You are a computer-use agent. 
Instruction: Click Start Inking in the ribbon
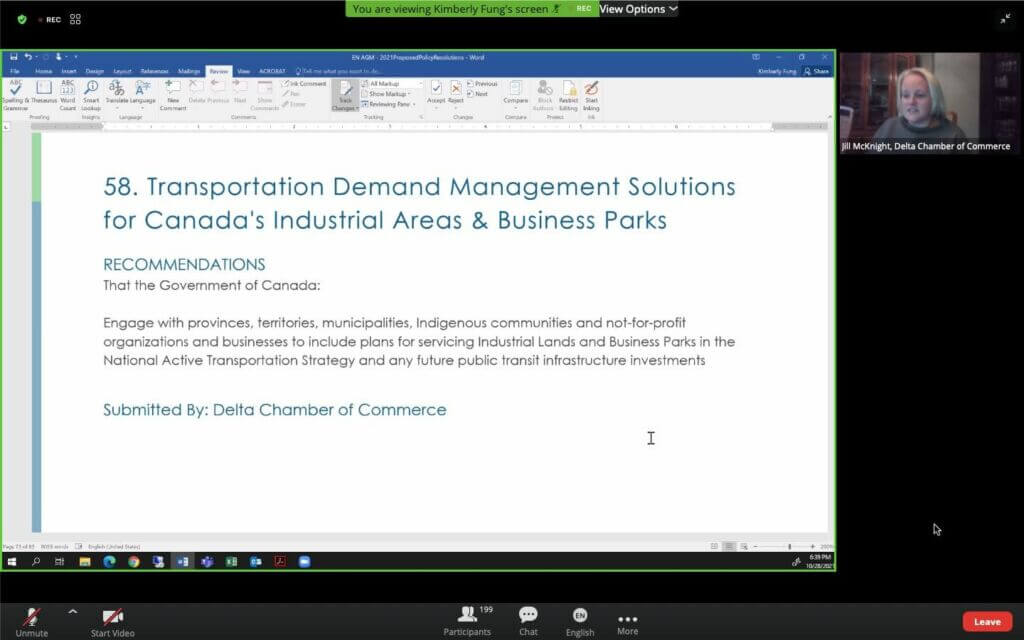(x=591, y=95)
